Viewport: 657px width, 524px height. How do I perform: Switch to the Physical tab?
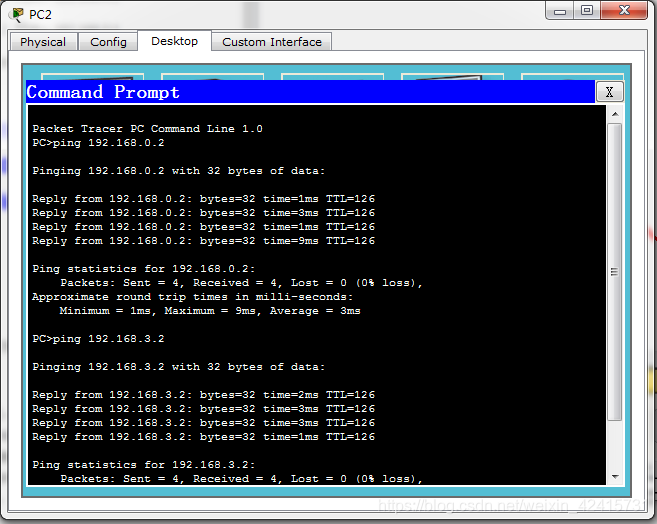43,42
